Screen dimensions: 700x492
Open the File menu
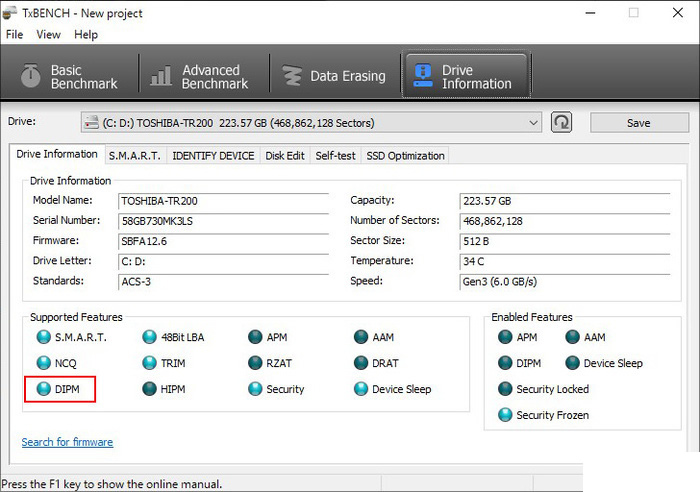tap(14, 34)
